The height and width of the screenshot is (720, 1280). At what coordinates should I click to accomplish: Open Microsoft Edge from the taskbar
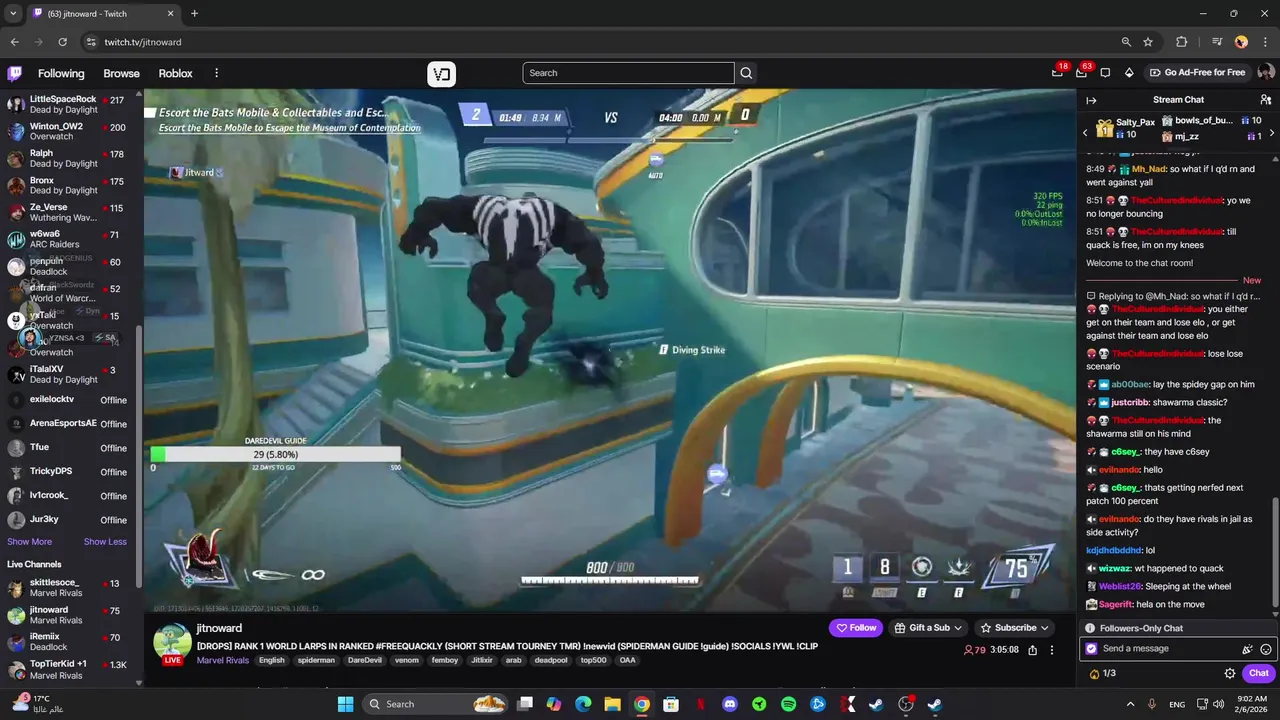pos(583,704)
